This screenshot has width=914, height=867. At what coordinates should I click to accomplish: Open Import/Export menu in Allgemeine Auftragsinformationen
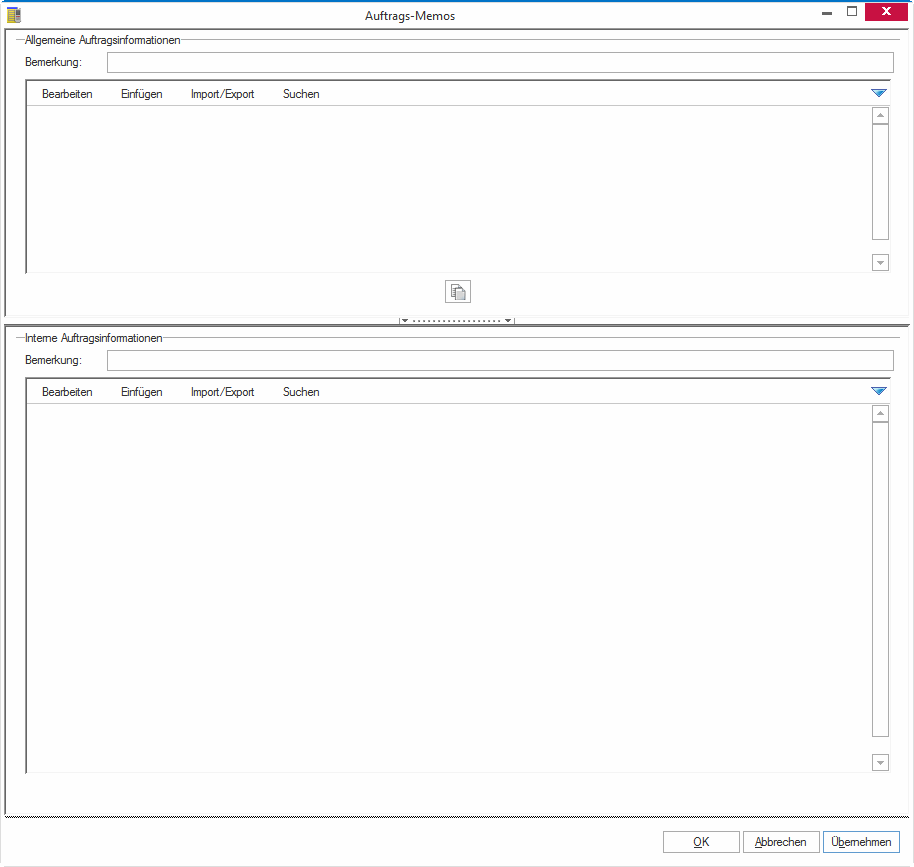(223, 94)
